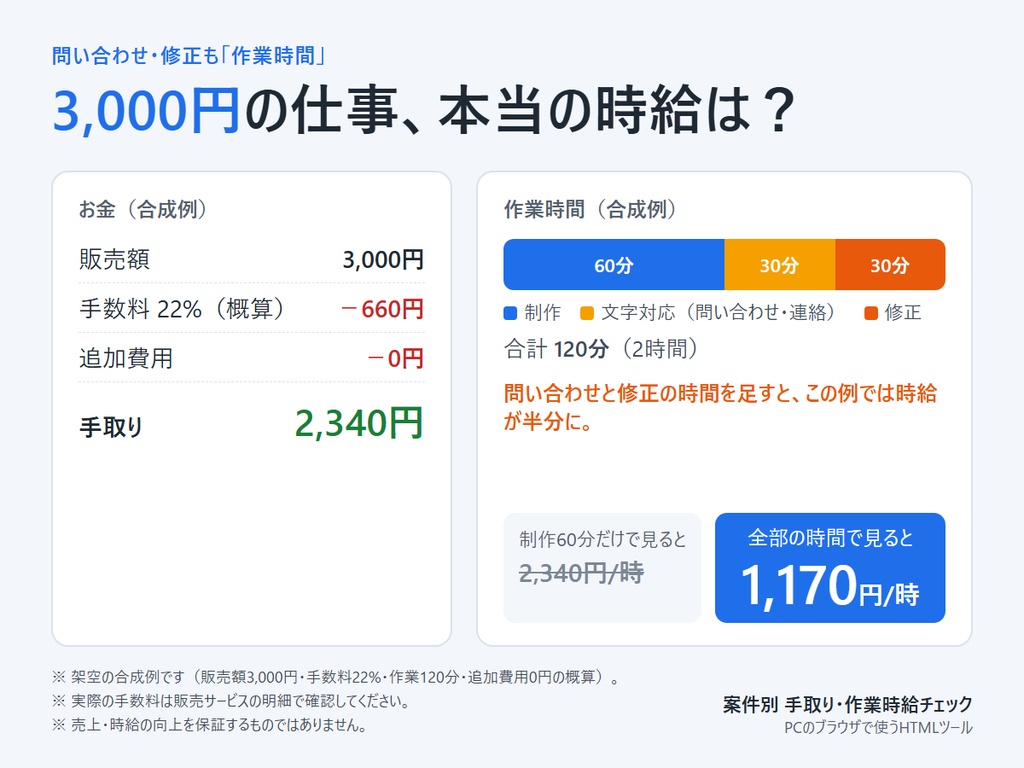Click the －0円 additional cost value
1024x768 pixels.
pyautogui.click(x=395, y=359)
